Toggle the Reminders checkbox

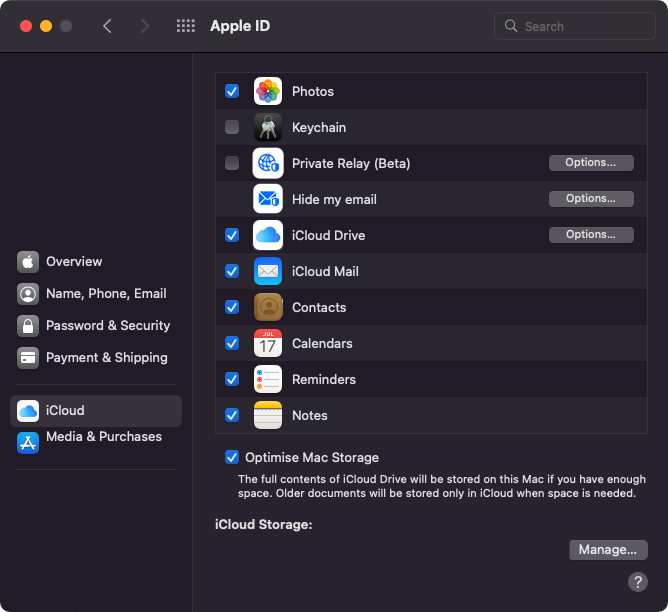pos(232,379)
